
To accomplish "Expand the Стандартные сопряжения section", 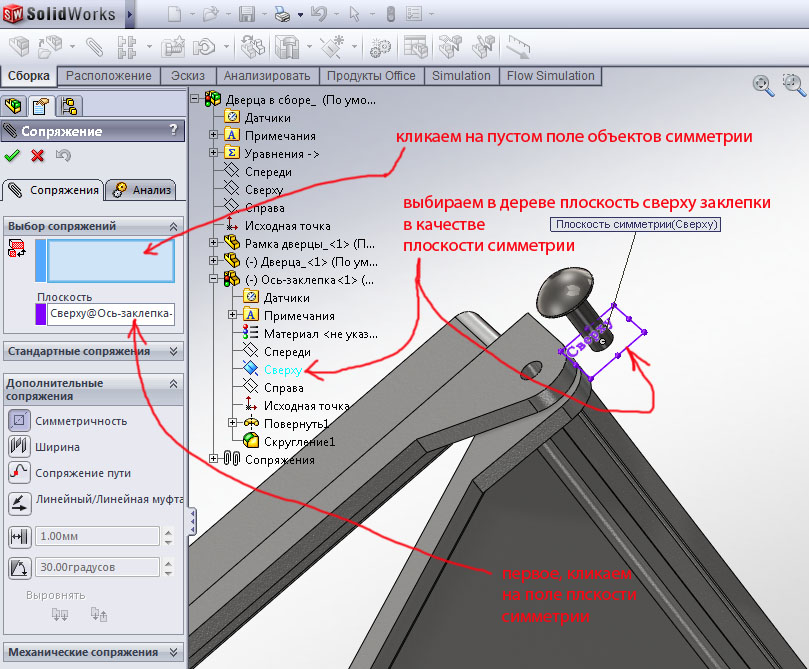I will pos(174,351).
